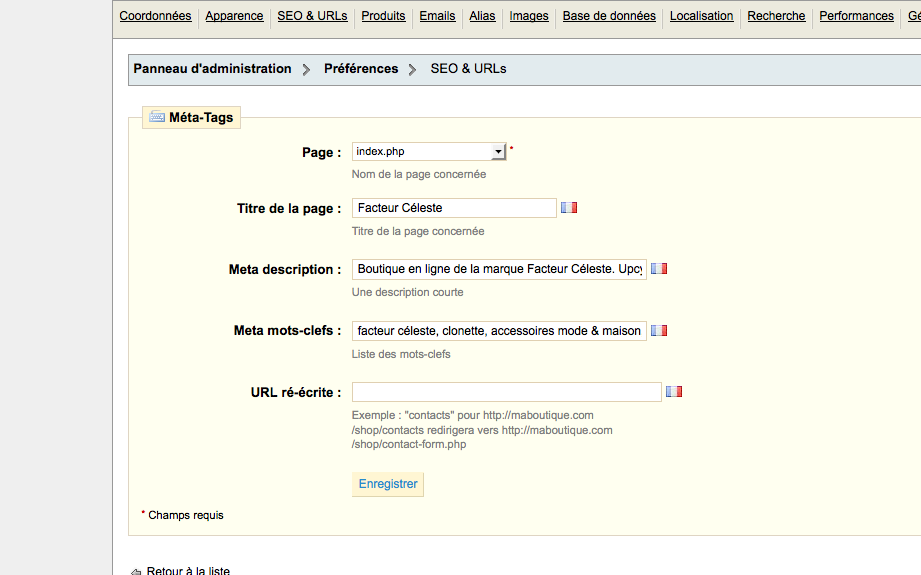Image resolution: width=921 pixels, height=575 pixels.
Task: Focus the Meta description input field
Action: (x=499, y=269)
